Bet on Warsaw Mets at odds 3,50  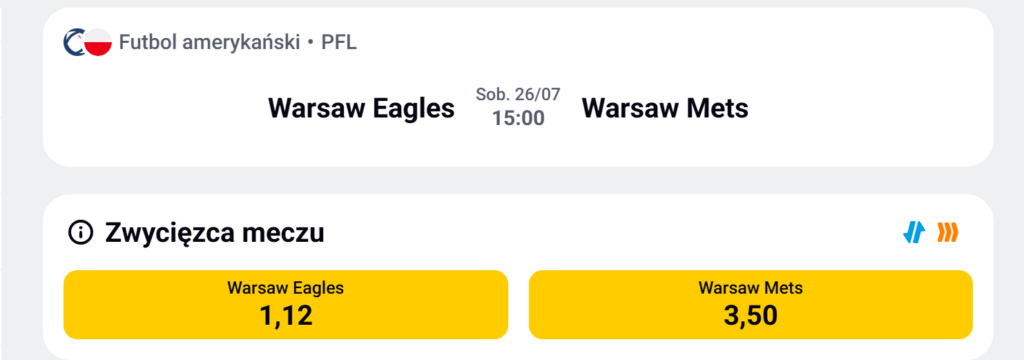[750, 304]
